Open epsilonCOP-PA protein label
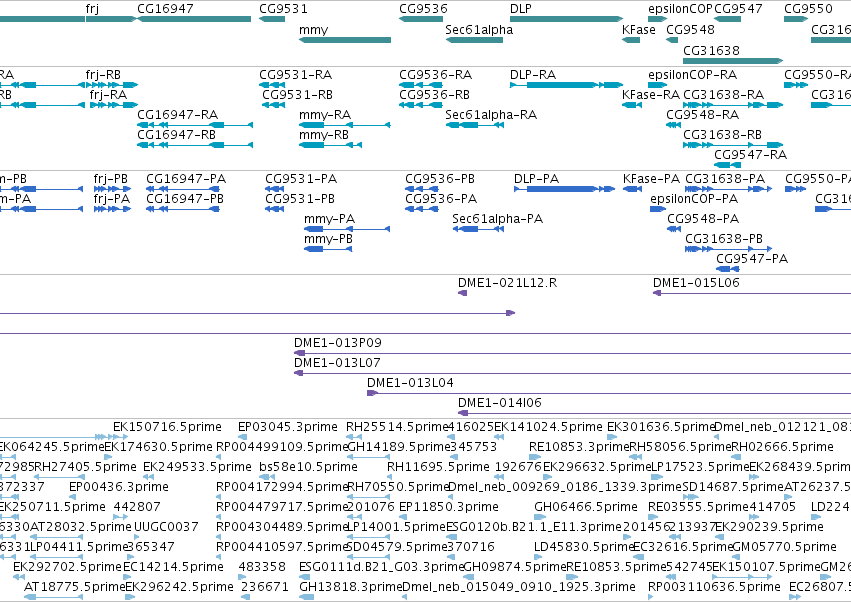 [x=694, y=199]
